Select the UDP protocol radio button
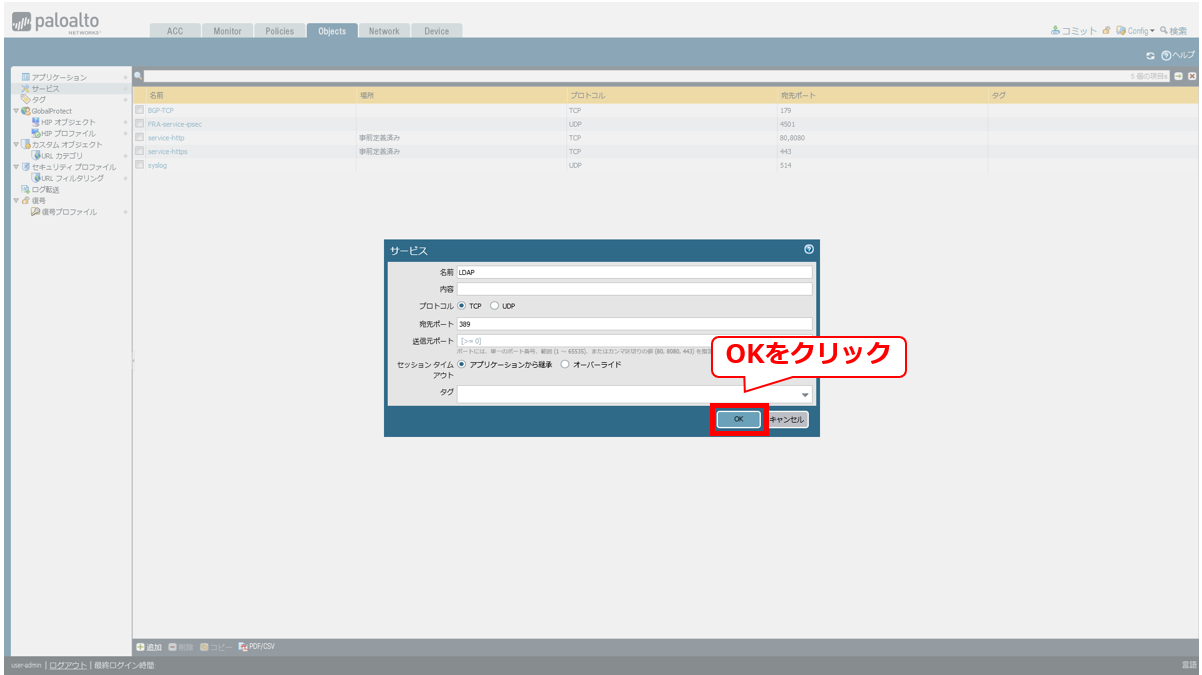The height and width of the screenshot is (675, 1202). 494,306
